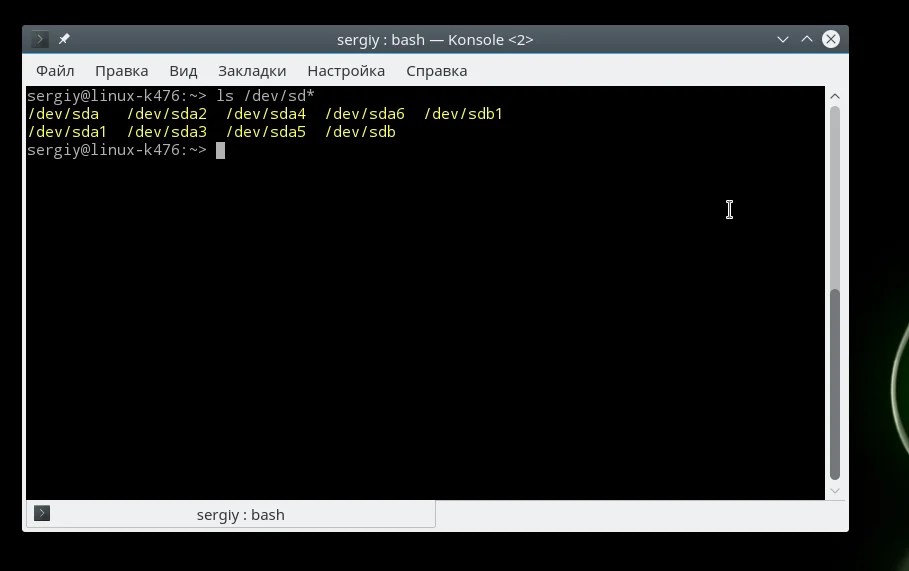Close the Konsole window
Screen dimensions: 909x571
pyautogui.click(x=831, y=39)
